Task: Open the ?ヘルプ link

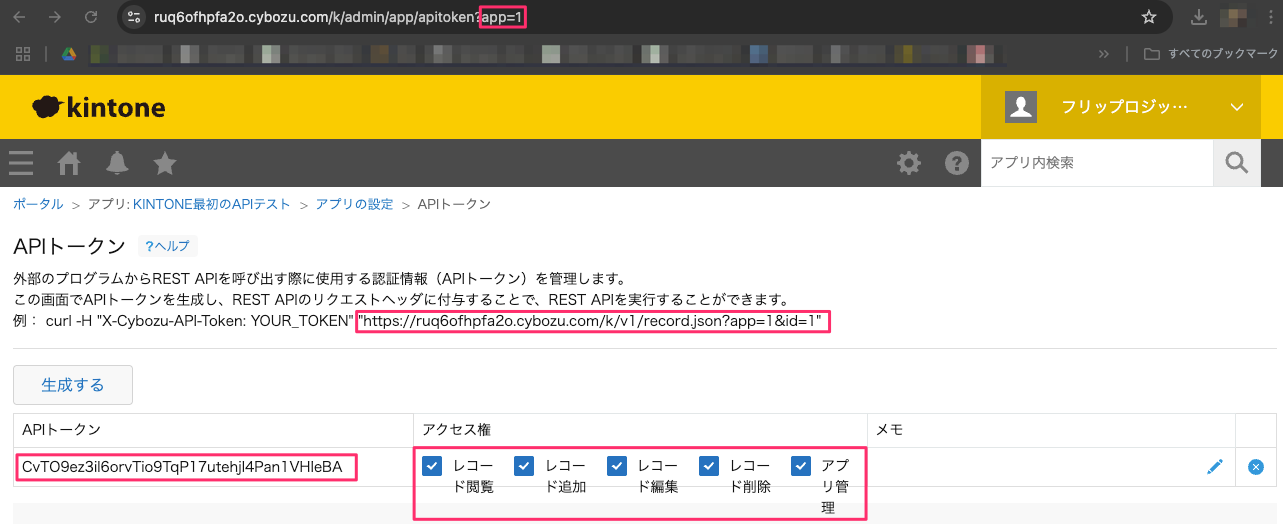Action: [168, 246]
